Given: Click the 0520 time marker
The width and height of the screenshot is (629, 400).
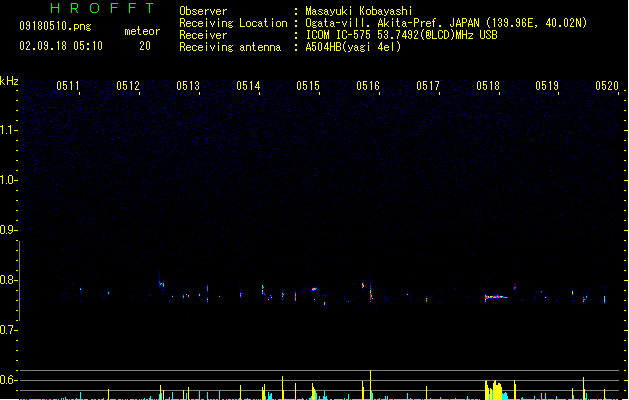Looking at the screenshot, I should pos(607,86).
